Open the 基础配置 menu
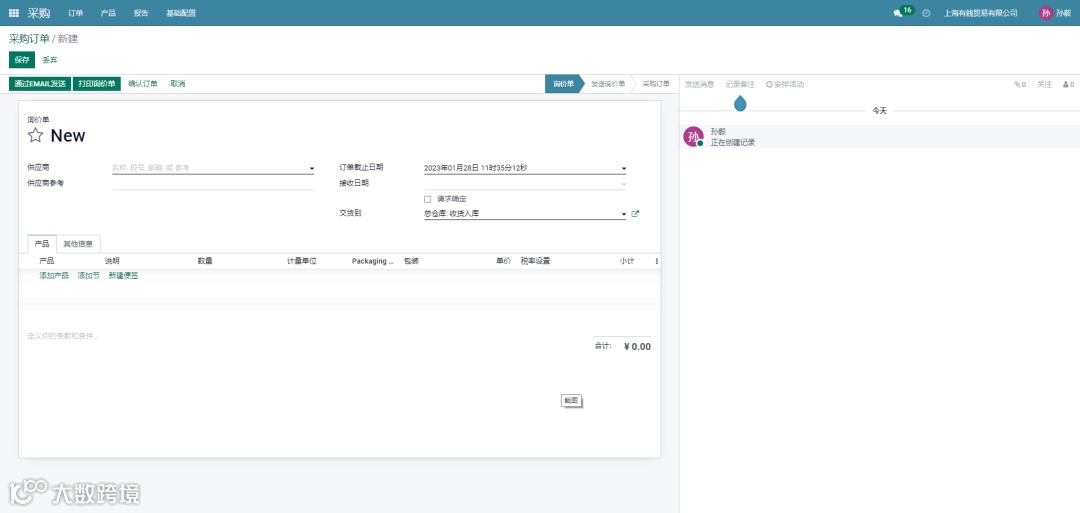 [181, 13]
